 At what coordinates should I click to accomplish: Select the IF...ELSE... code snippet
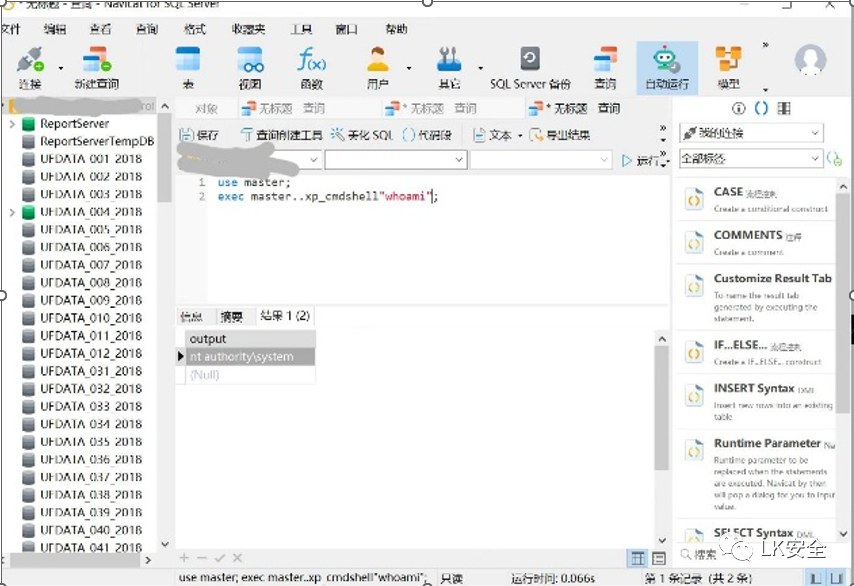pyautogui.click(x=756, y=352)
